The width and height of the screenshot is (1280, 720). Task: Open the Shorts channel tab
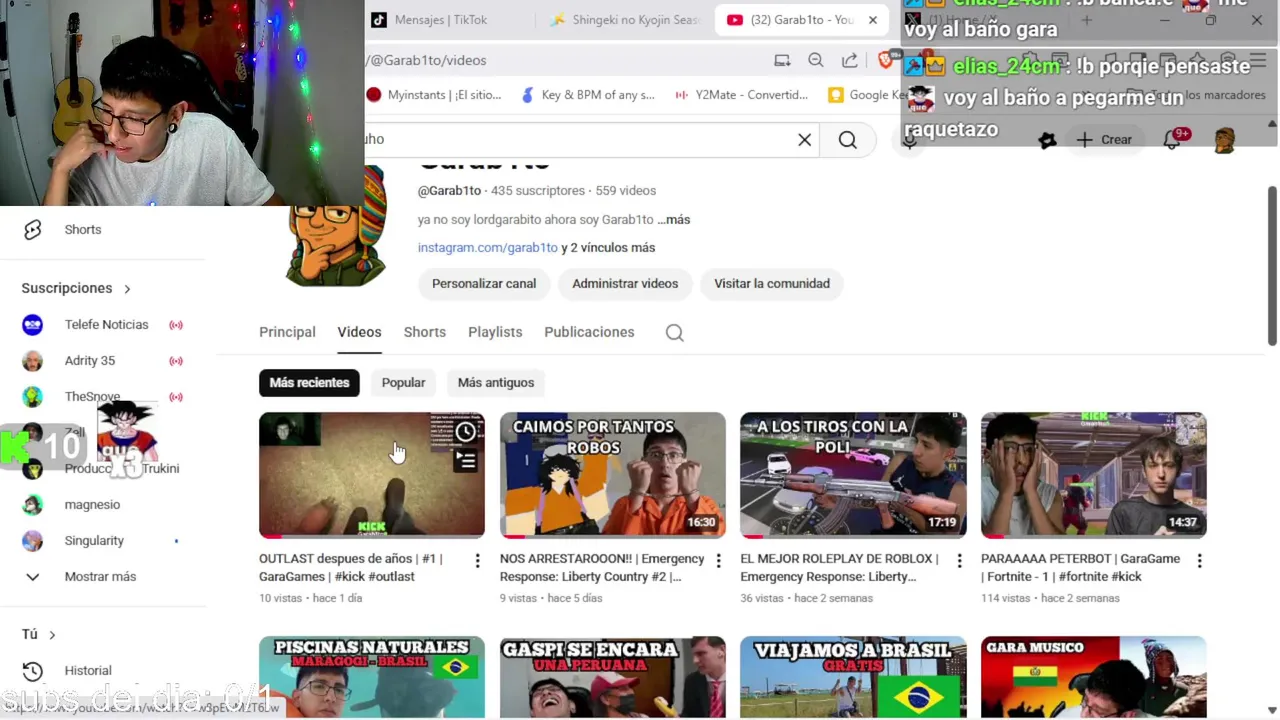coord(425,332)
